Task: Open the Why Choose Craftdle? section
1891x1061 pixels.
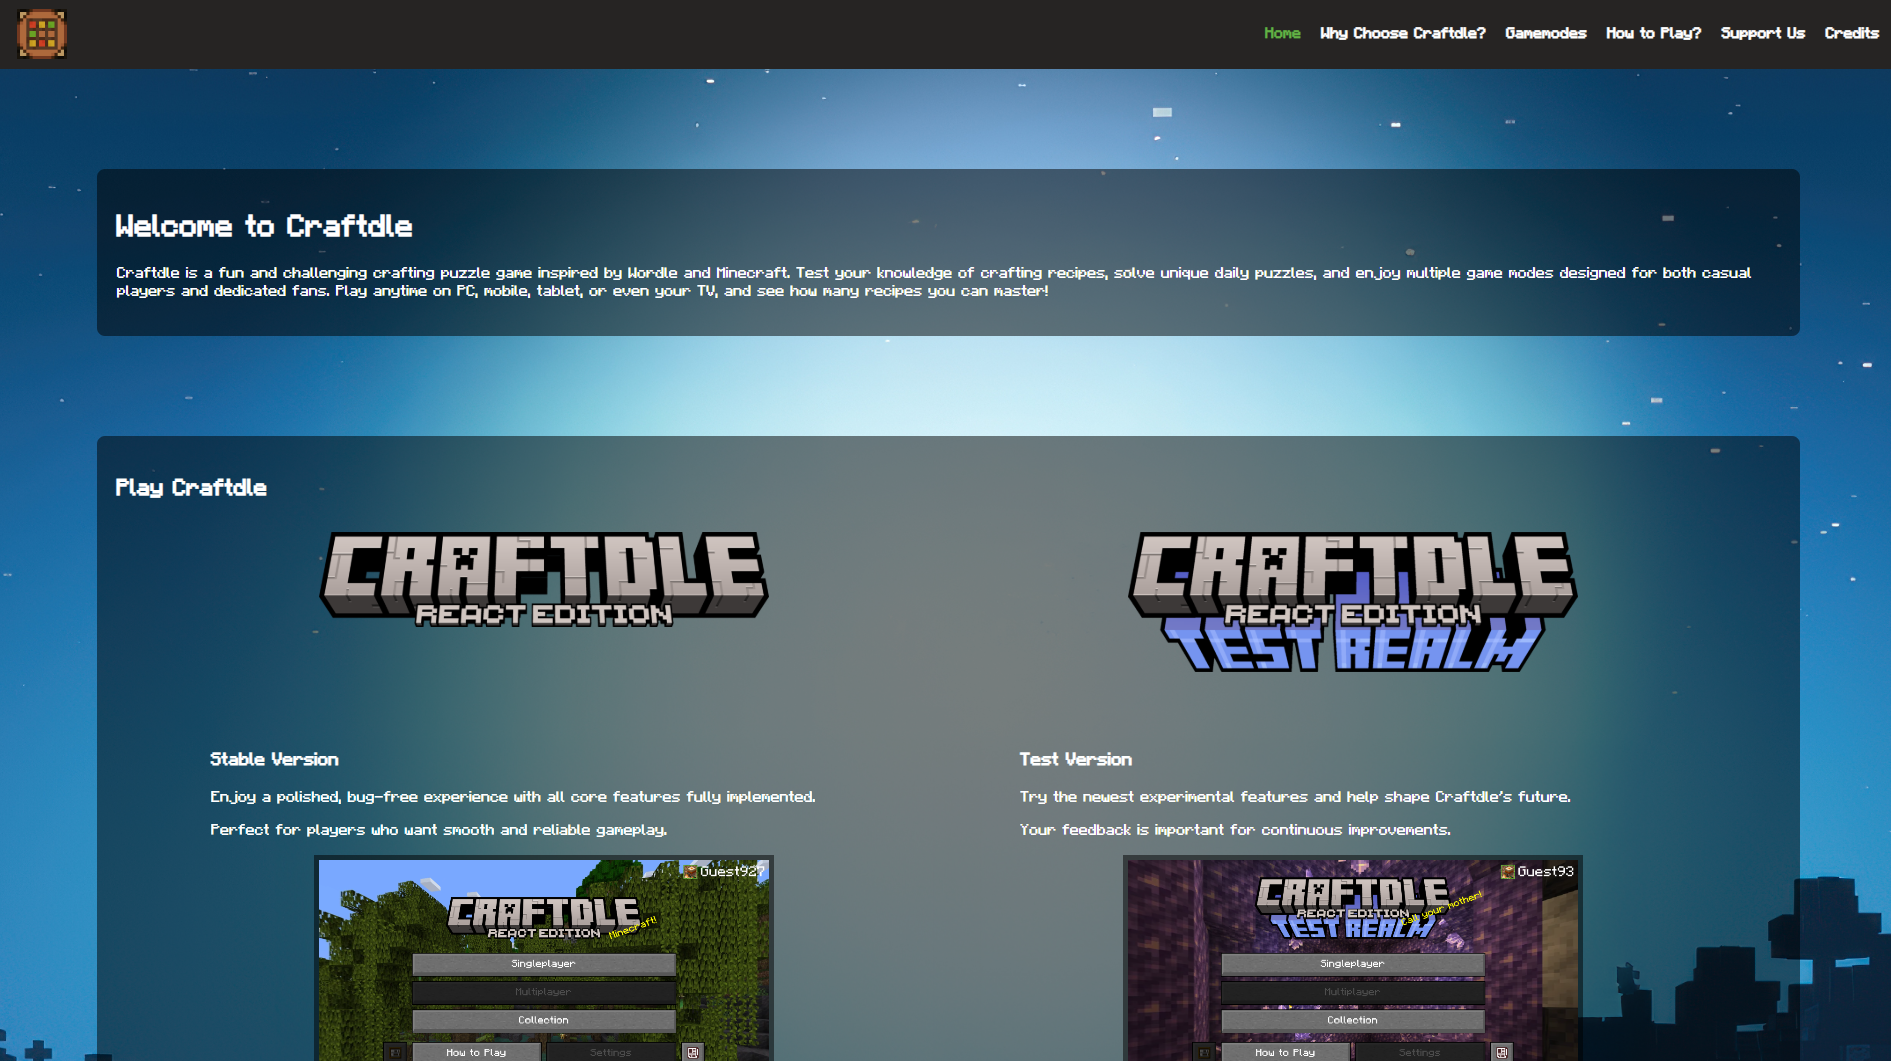Action: coord(1402,33)
